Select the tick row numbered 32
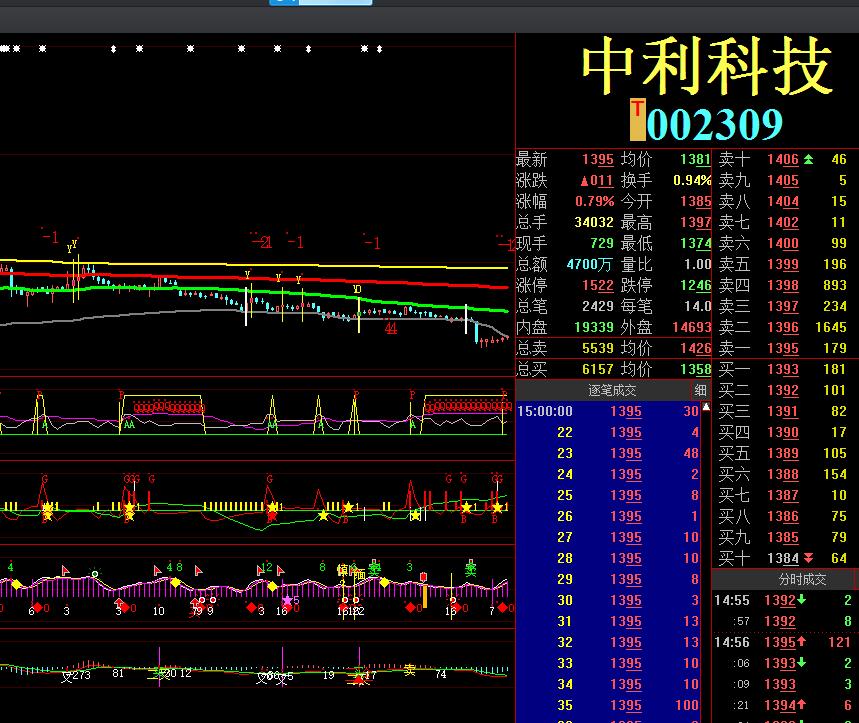This screenshot has height=723, width=859. coord(608,642)
